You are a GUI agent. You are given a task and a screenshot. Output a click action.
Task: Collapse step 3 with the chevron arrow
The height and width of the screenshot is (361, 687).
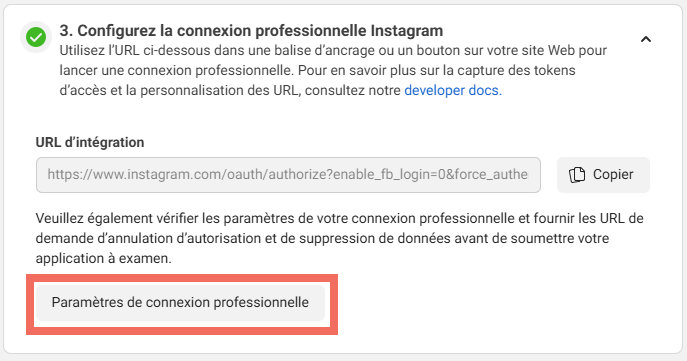tap(645, 39)
